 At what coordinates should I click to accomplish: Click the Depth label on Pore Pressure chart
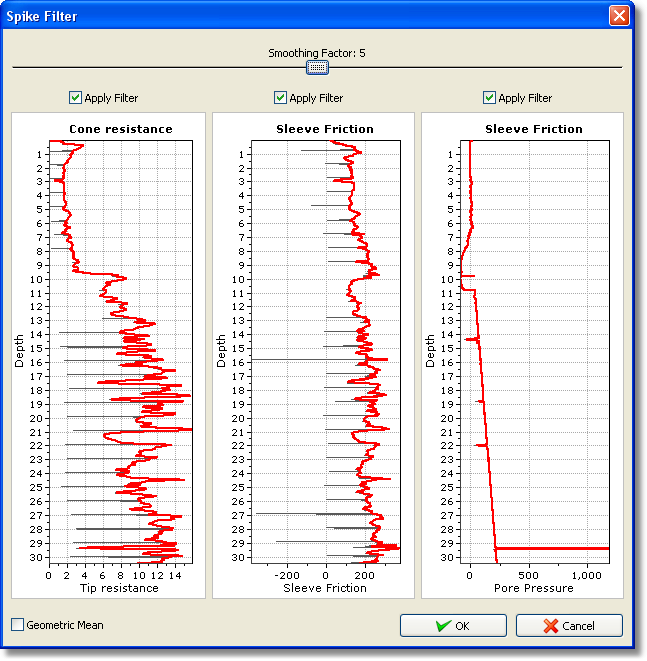click(431, 351)
